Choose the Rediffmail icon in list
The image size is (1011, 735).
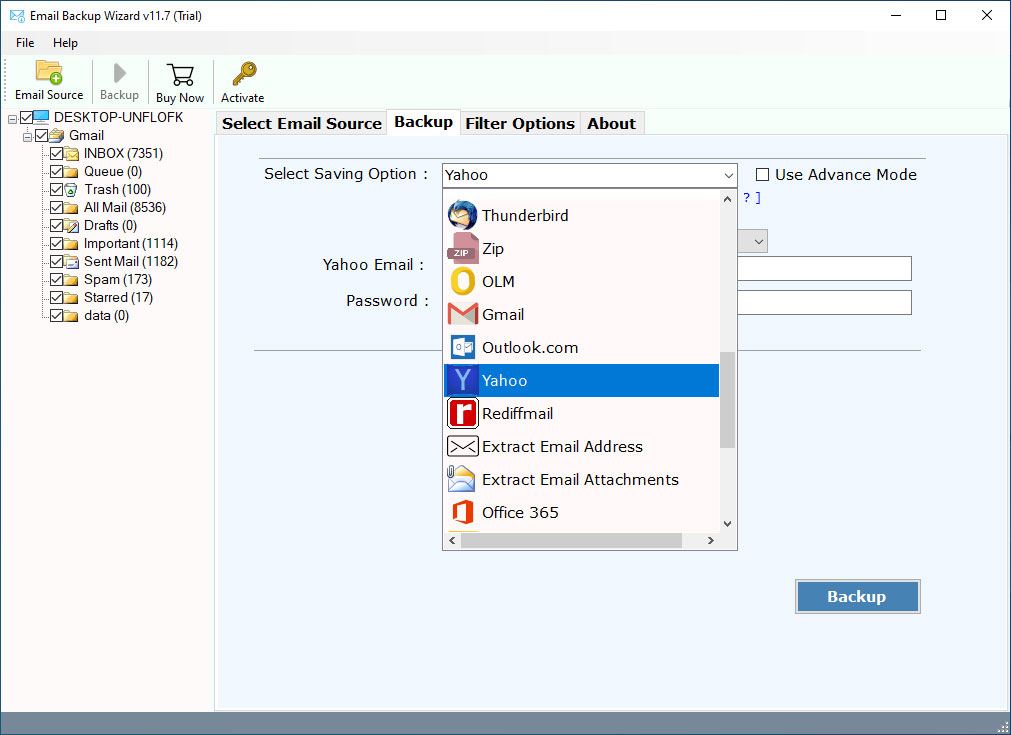462,413
